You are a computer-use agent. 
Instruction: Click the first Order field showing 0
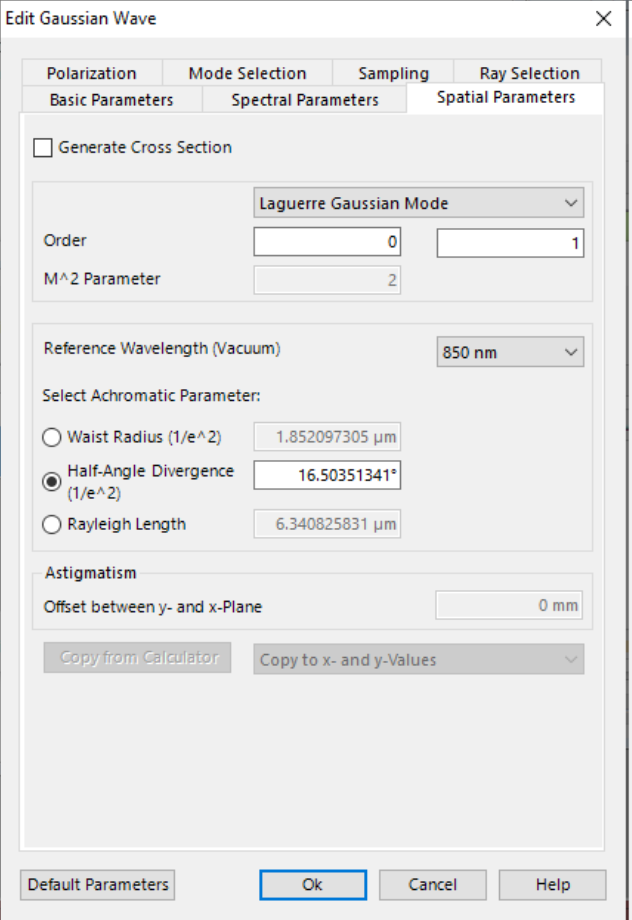pos(327,242)
